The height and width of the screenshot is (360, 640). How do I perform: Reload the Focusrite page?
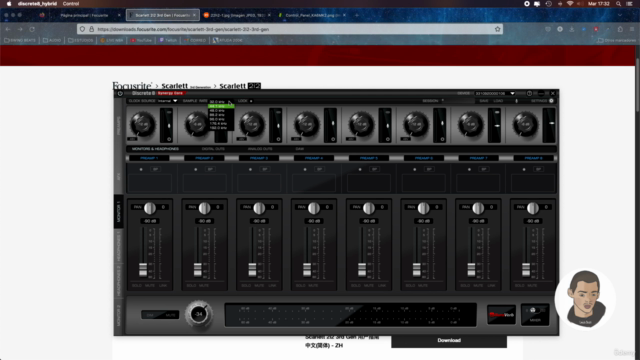click(x=32, y=29)
